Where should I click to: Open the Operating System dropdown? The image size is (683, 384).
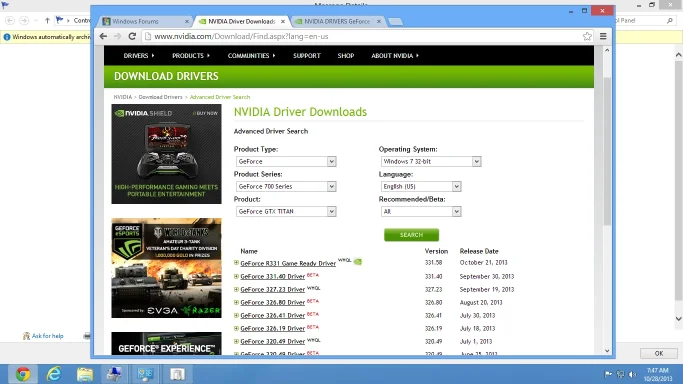point(431,162)
